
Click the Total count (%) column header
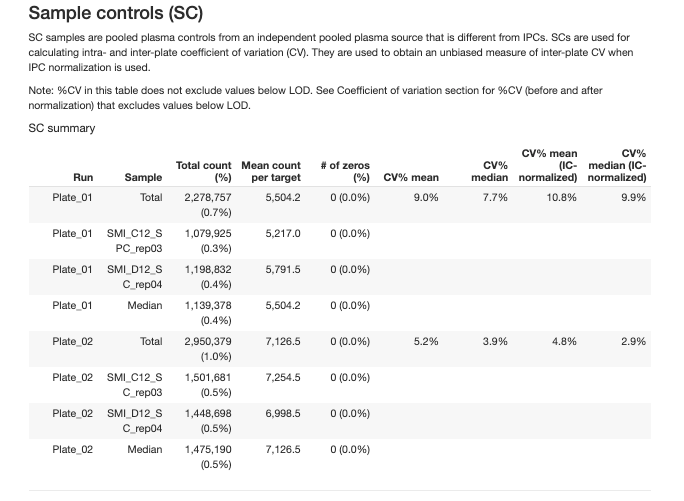point(203,171)
